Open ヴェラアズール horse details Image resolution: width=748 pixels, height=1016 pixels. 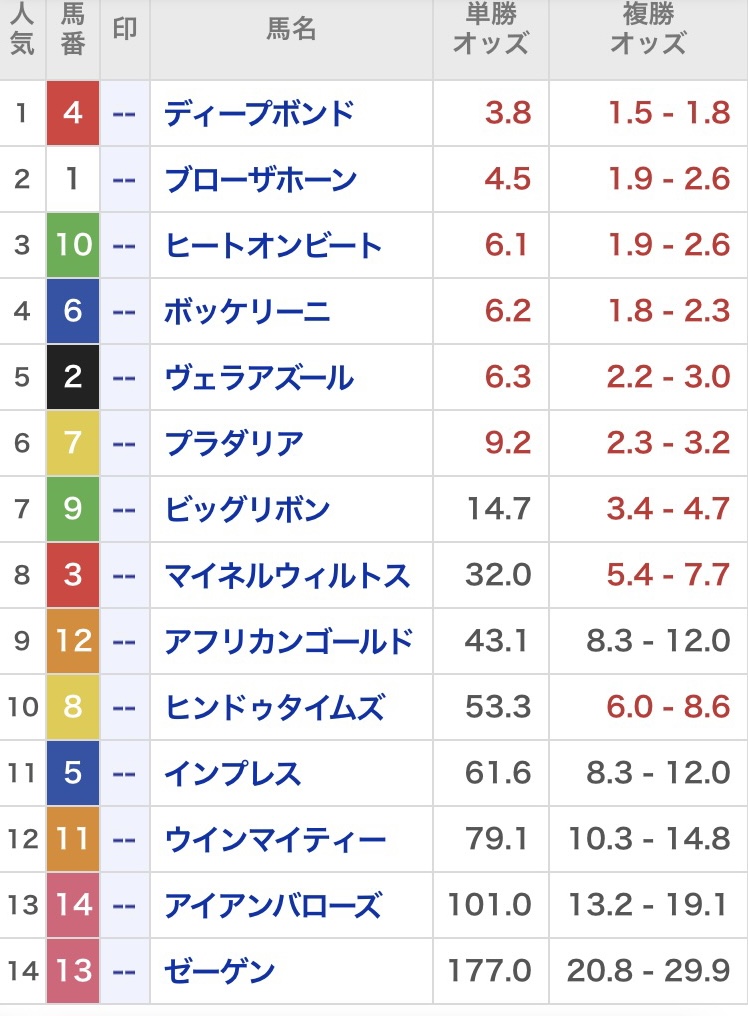pyautogui.click(x=259, y=378)
